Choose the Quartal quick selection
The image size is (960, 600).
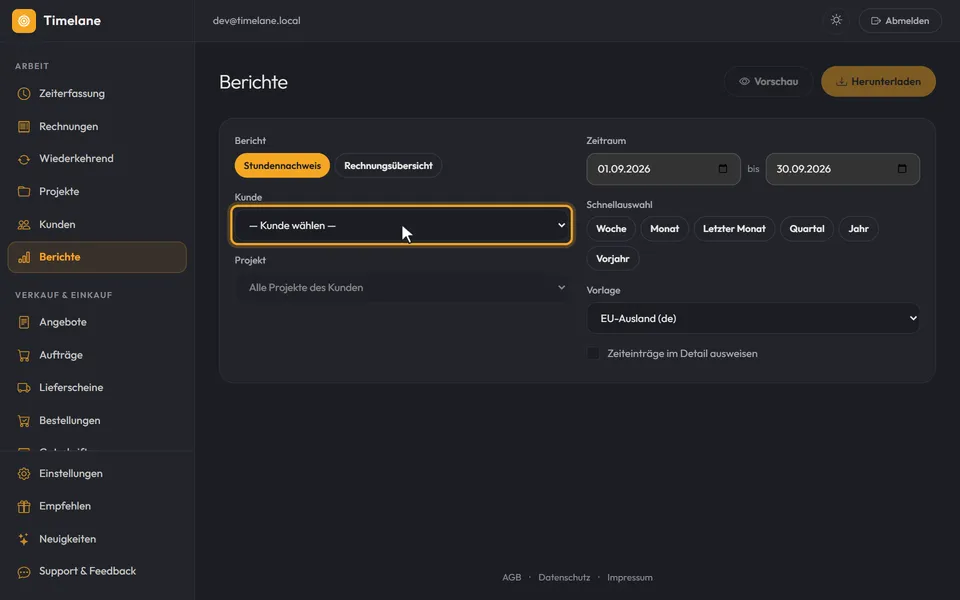807,228
